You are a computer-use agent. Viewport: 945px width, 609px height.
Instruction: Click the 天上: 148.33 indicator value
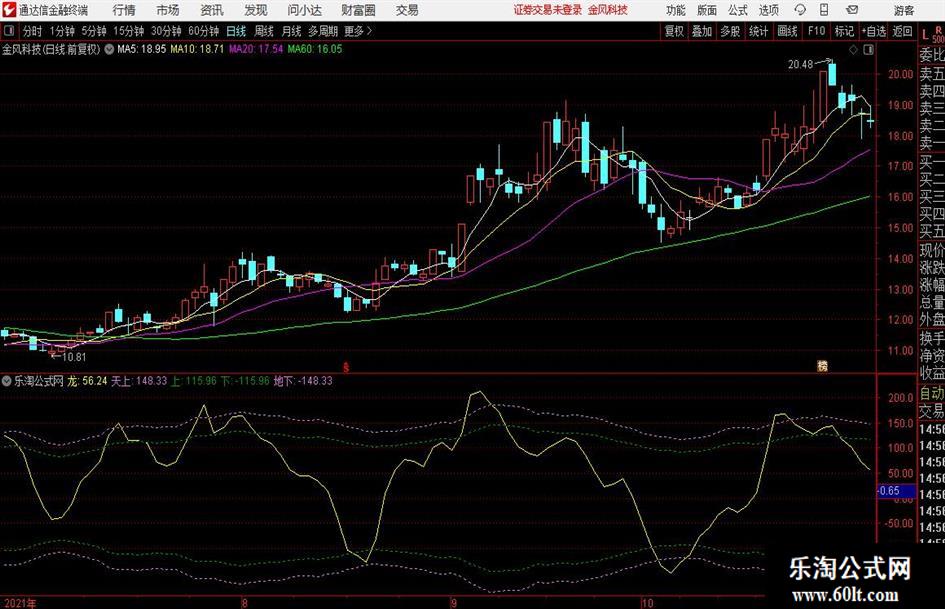point(139,381)
